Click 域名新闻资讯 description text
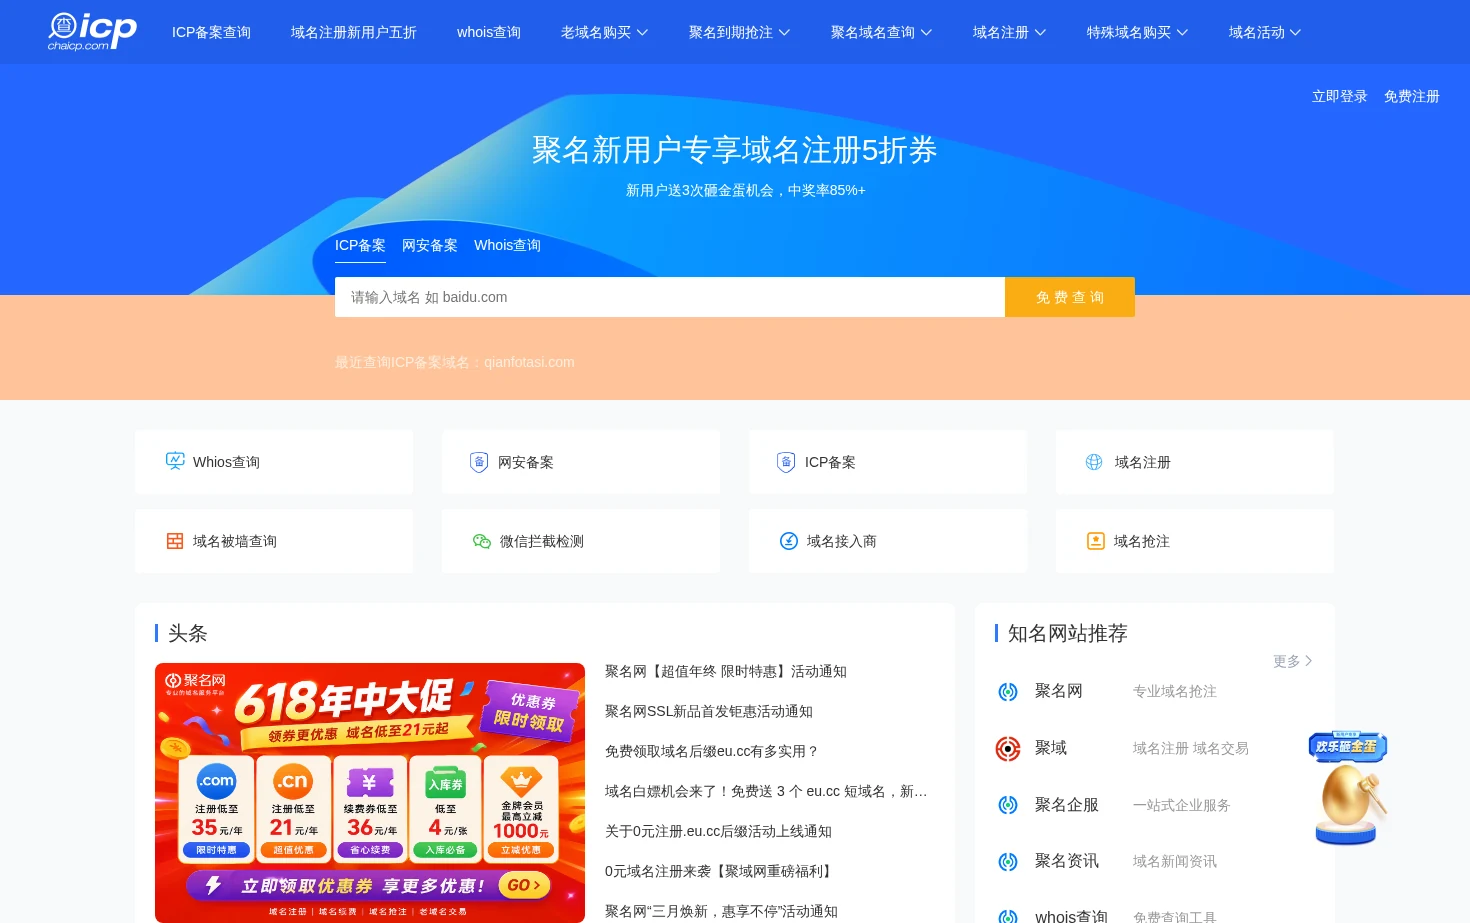Viewport: 1470px width, 923px height. (x=1175, y=861)
